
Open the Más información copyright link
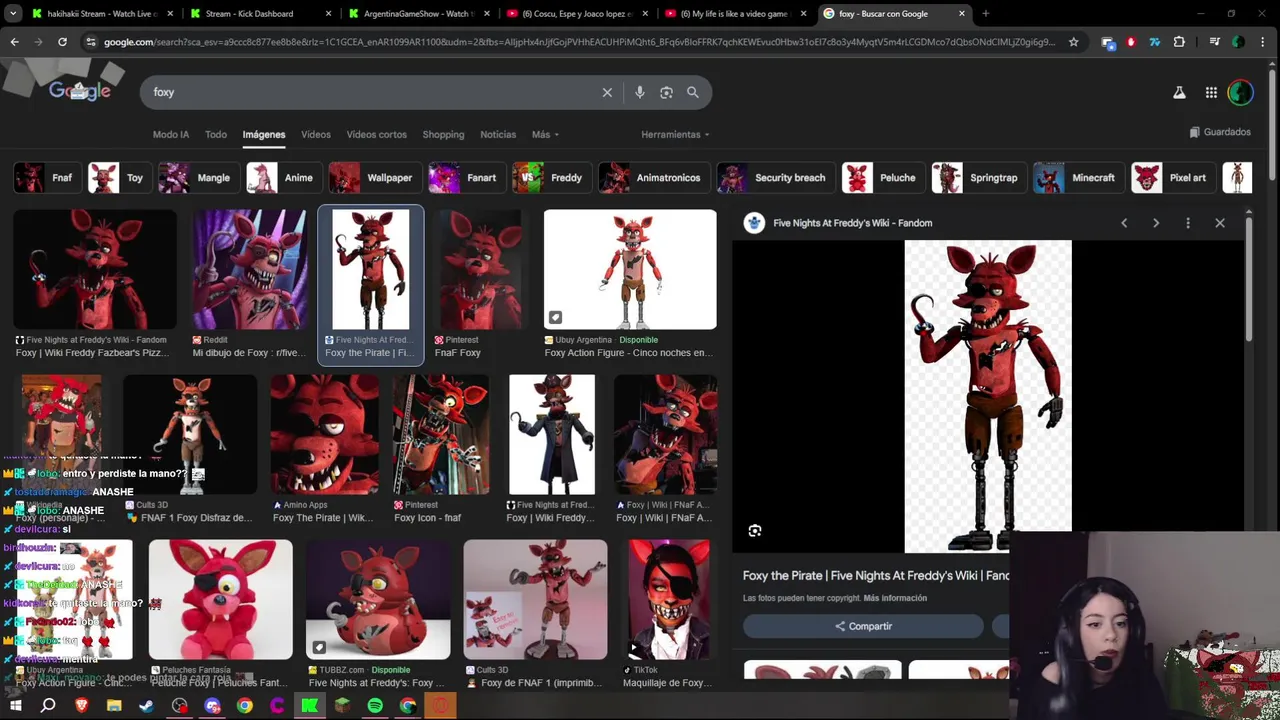895,598
